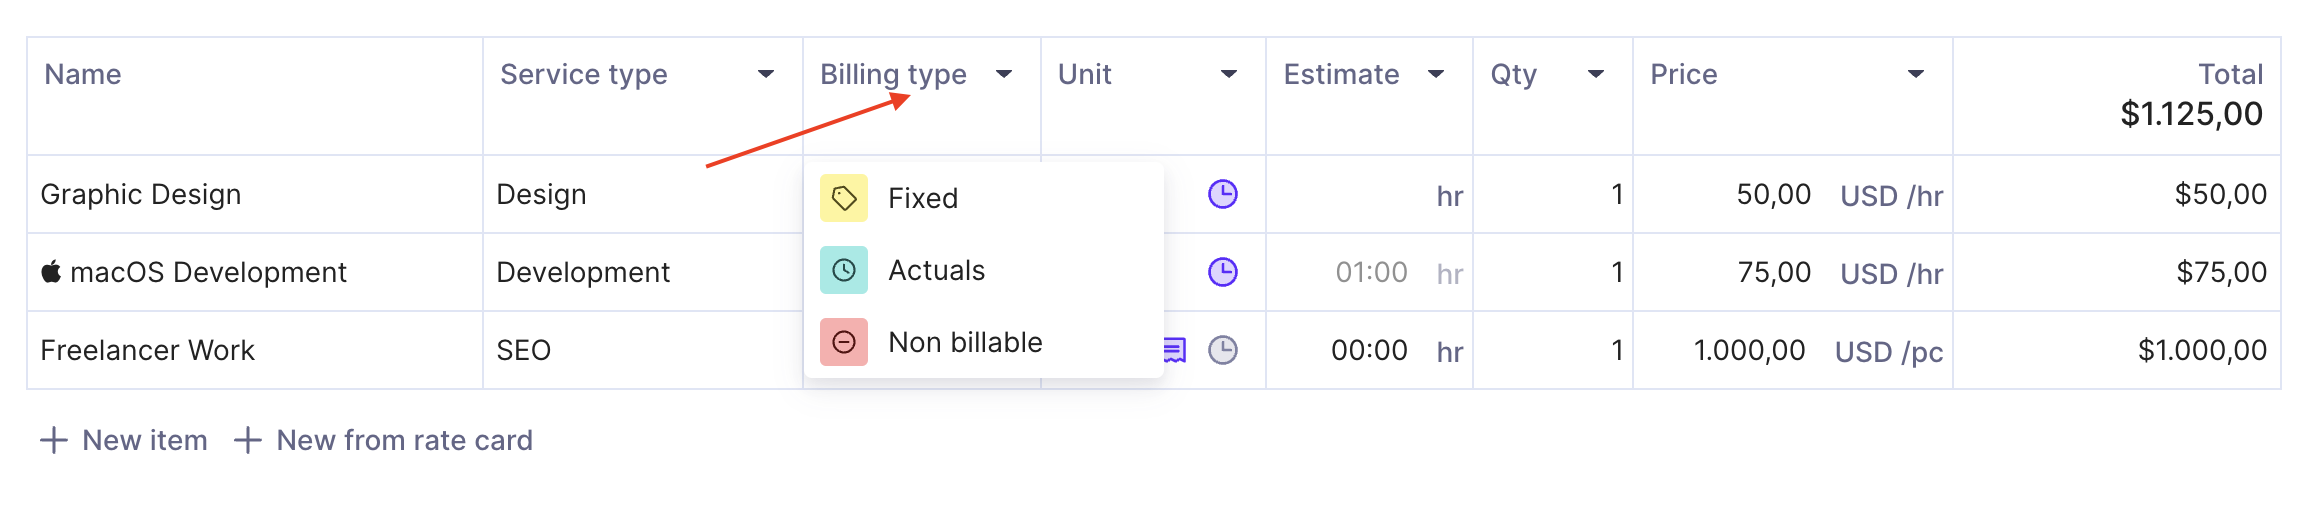Screen dimensions: 2314x506
Task: Click the yellow Fixed tag icon
Action: (x=844, y=198)
